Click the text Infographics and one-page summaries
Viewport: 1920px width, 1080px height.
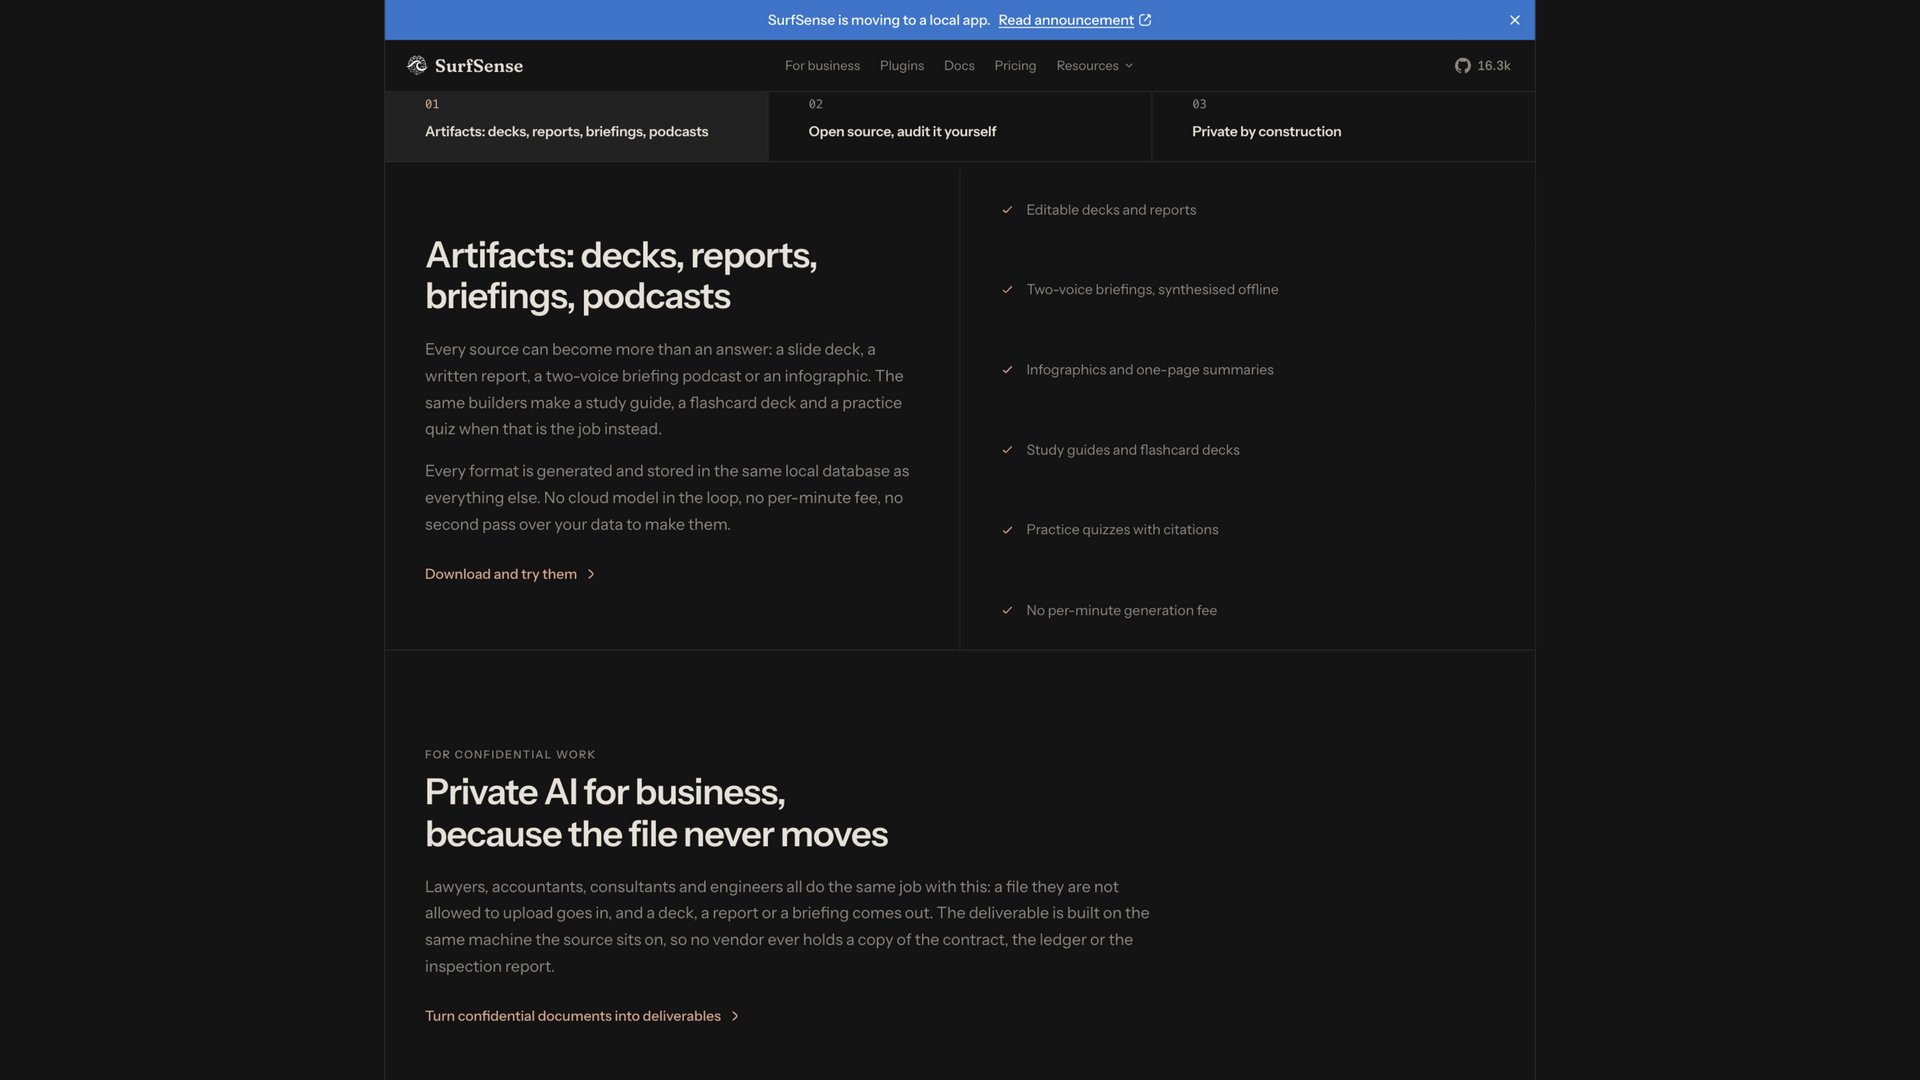point(1150,370)
